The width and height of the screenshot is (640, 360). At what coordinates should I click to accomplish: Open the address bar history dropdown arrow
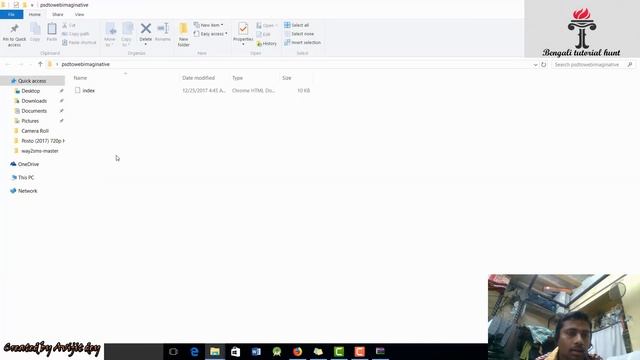coord(535,64)
